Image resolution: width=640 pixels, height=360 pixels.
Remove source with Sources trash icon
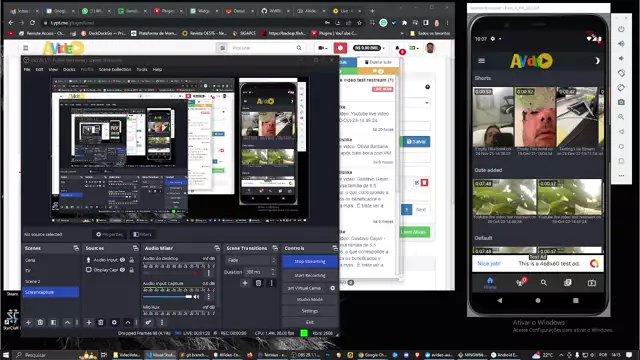pyautogui.click(x=101, y=322)
